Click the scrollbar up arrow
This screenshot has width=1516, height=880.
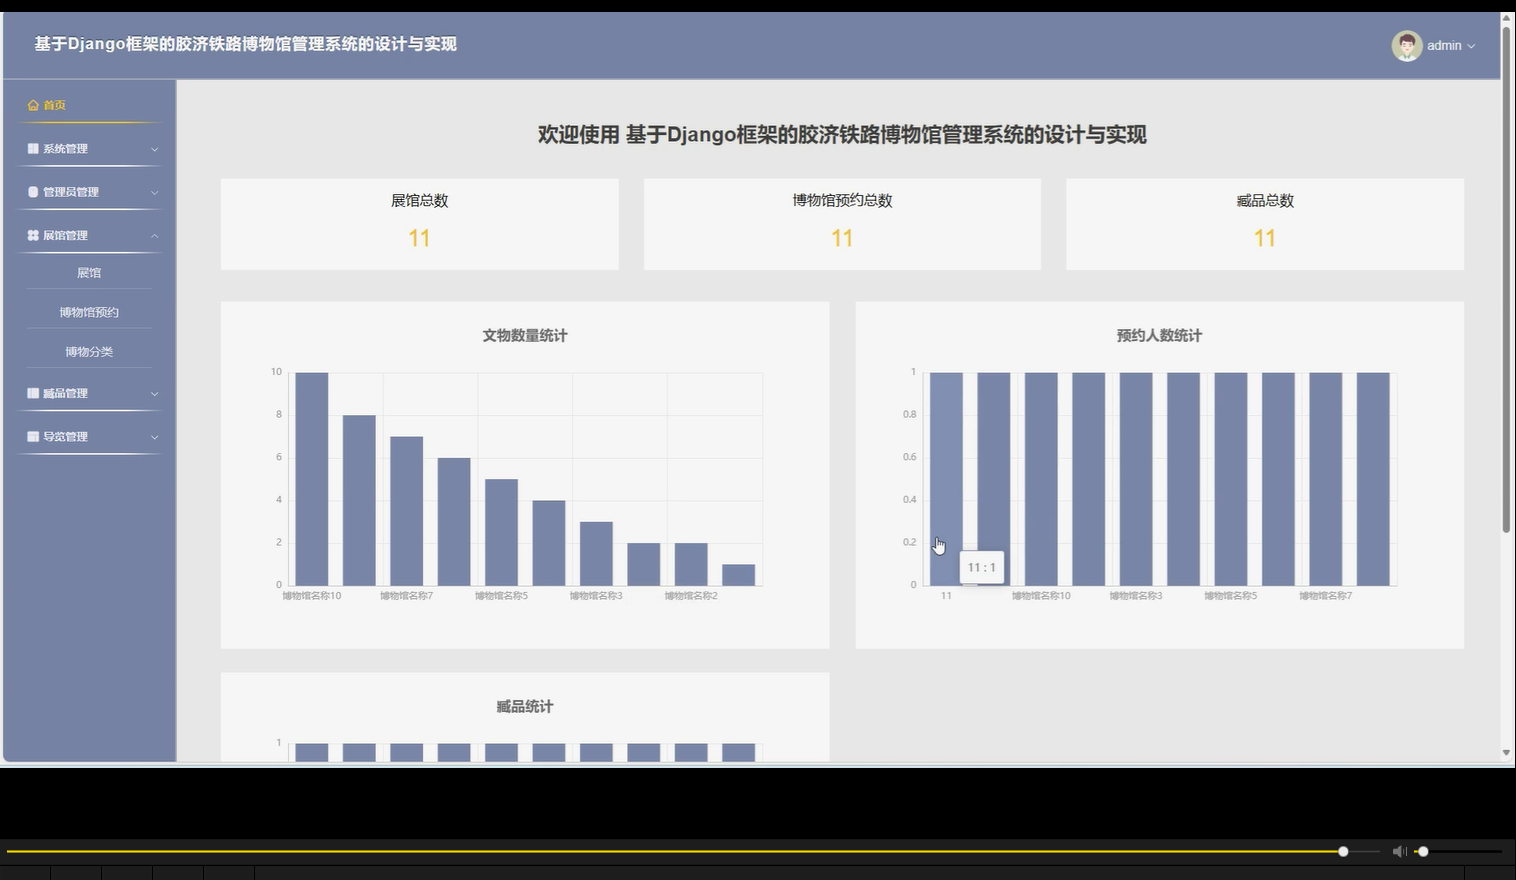tap(1506, 18)
